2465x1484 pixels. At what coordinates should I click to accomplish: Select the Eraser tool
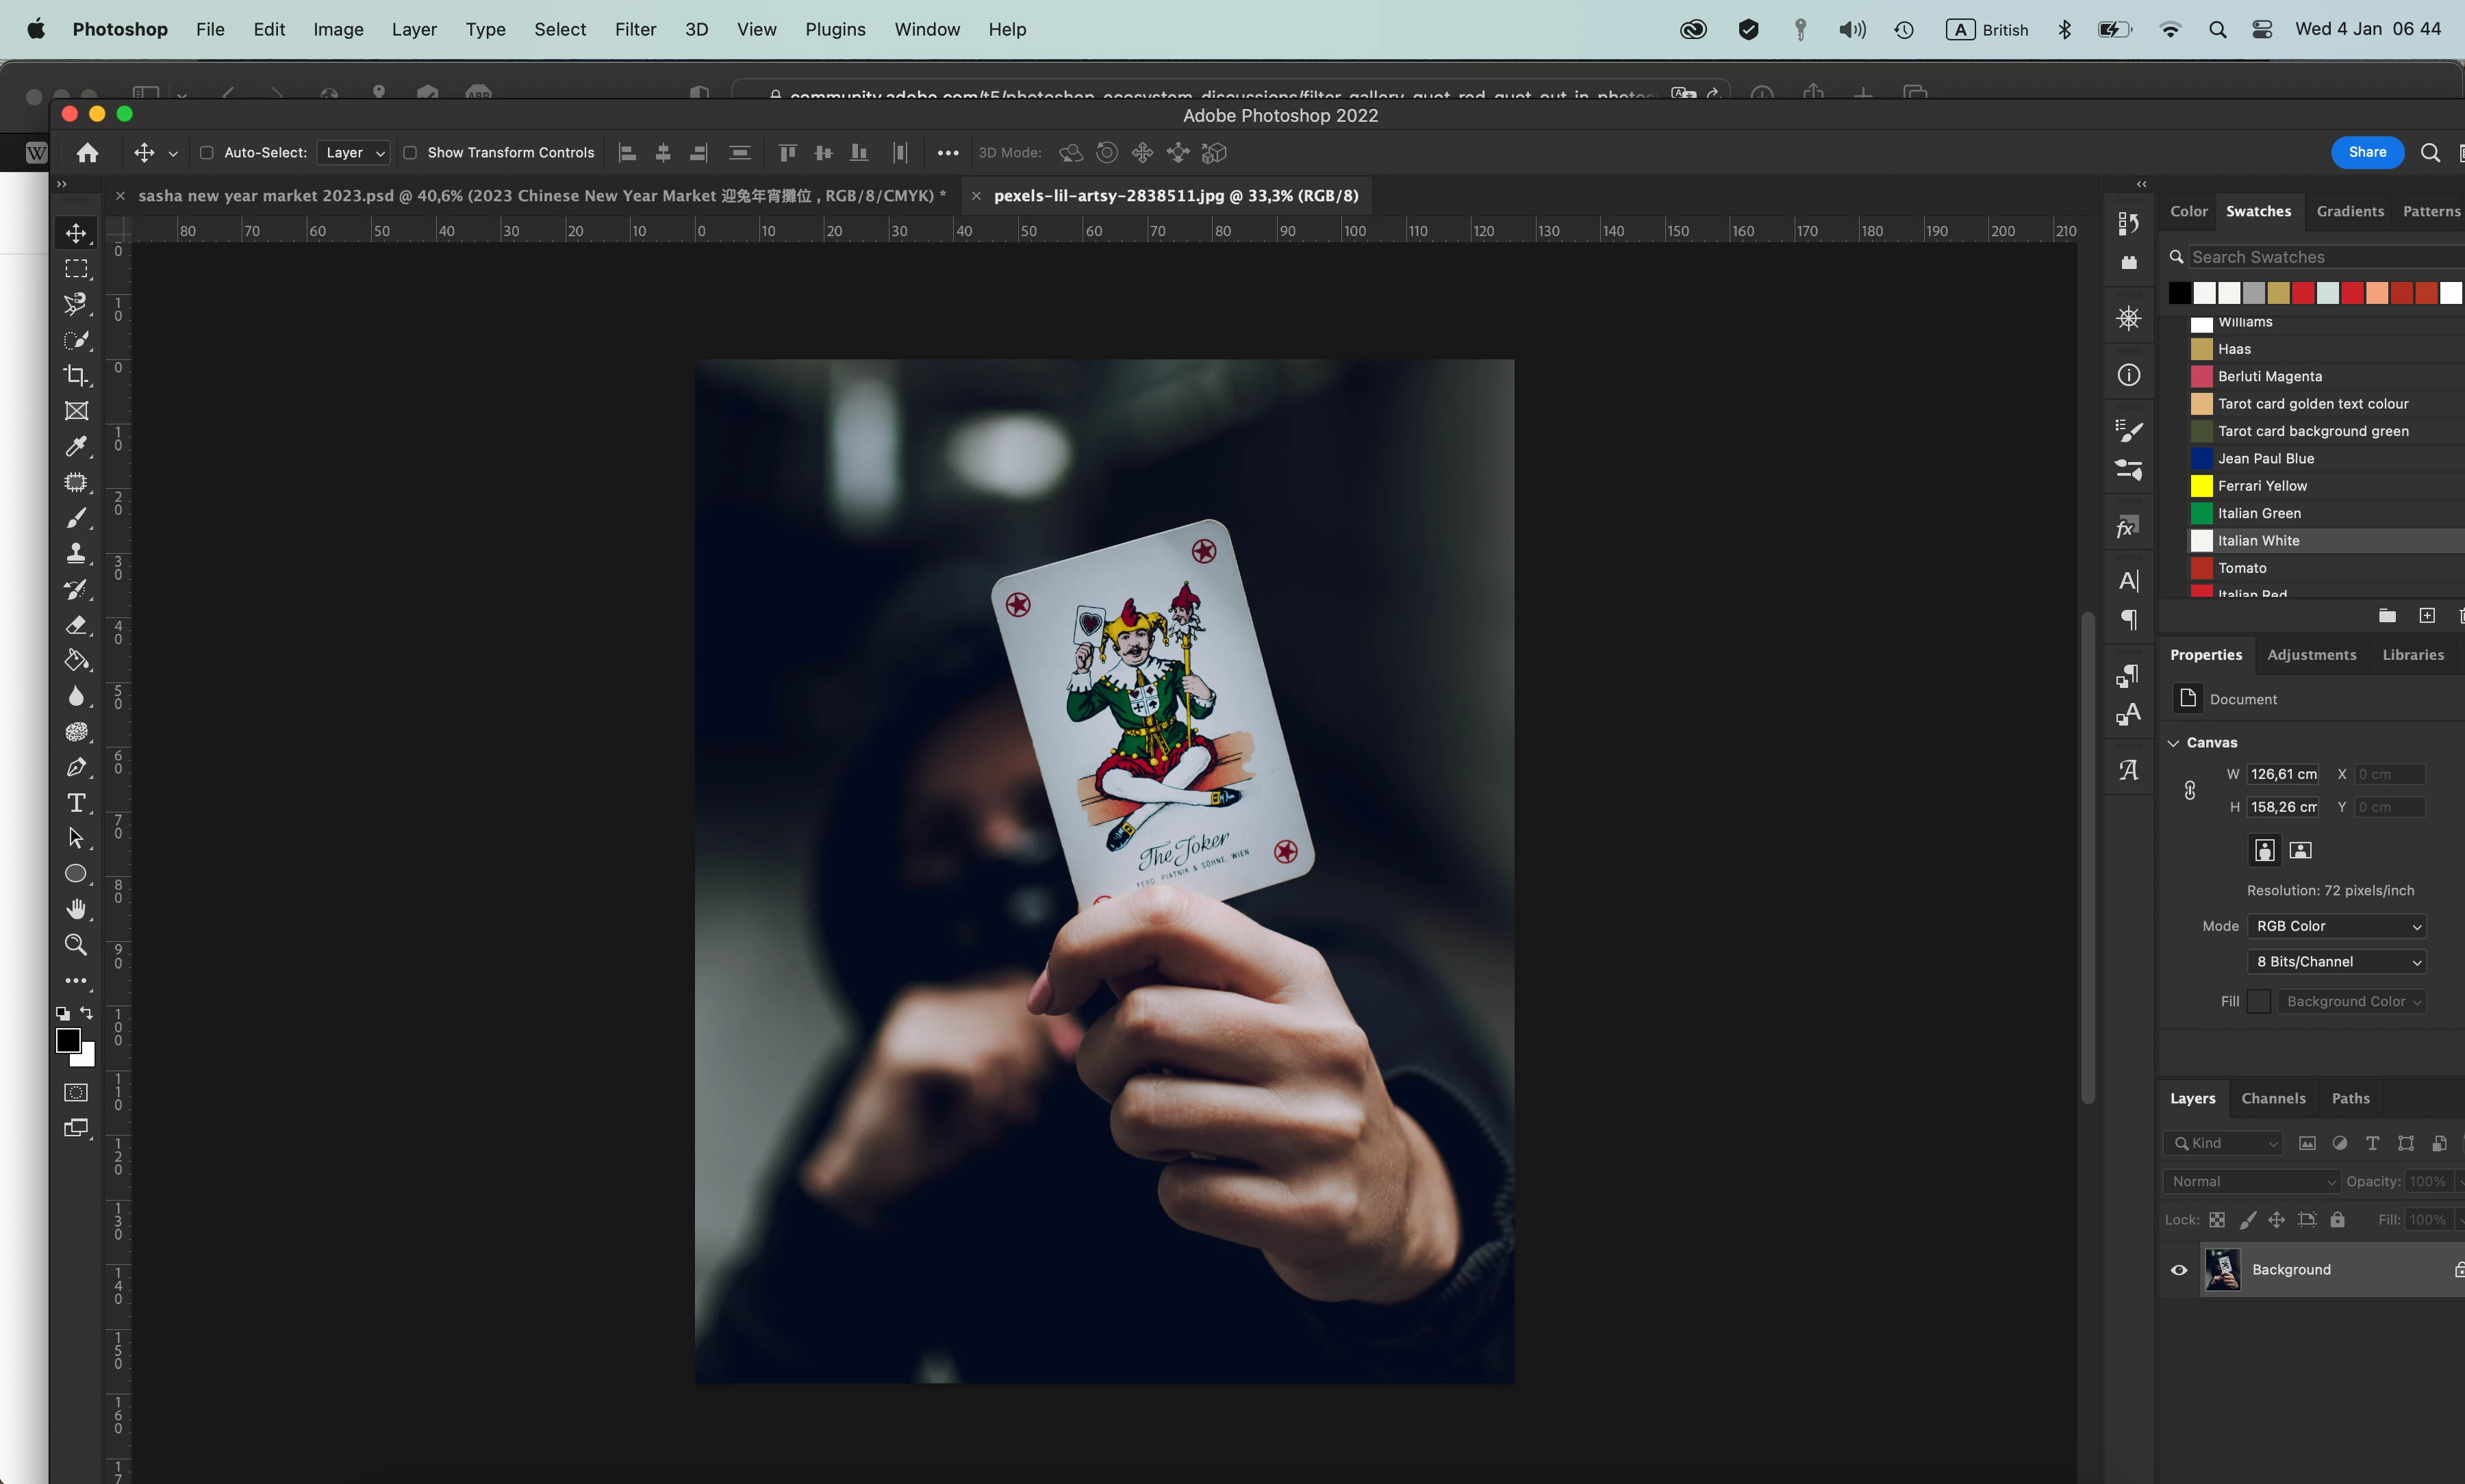click(76, 625)
